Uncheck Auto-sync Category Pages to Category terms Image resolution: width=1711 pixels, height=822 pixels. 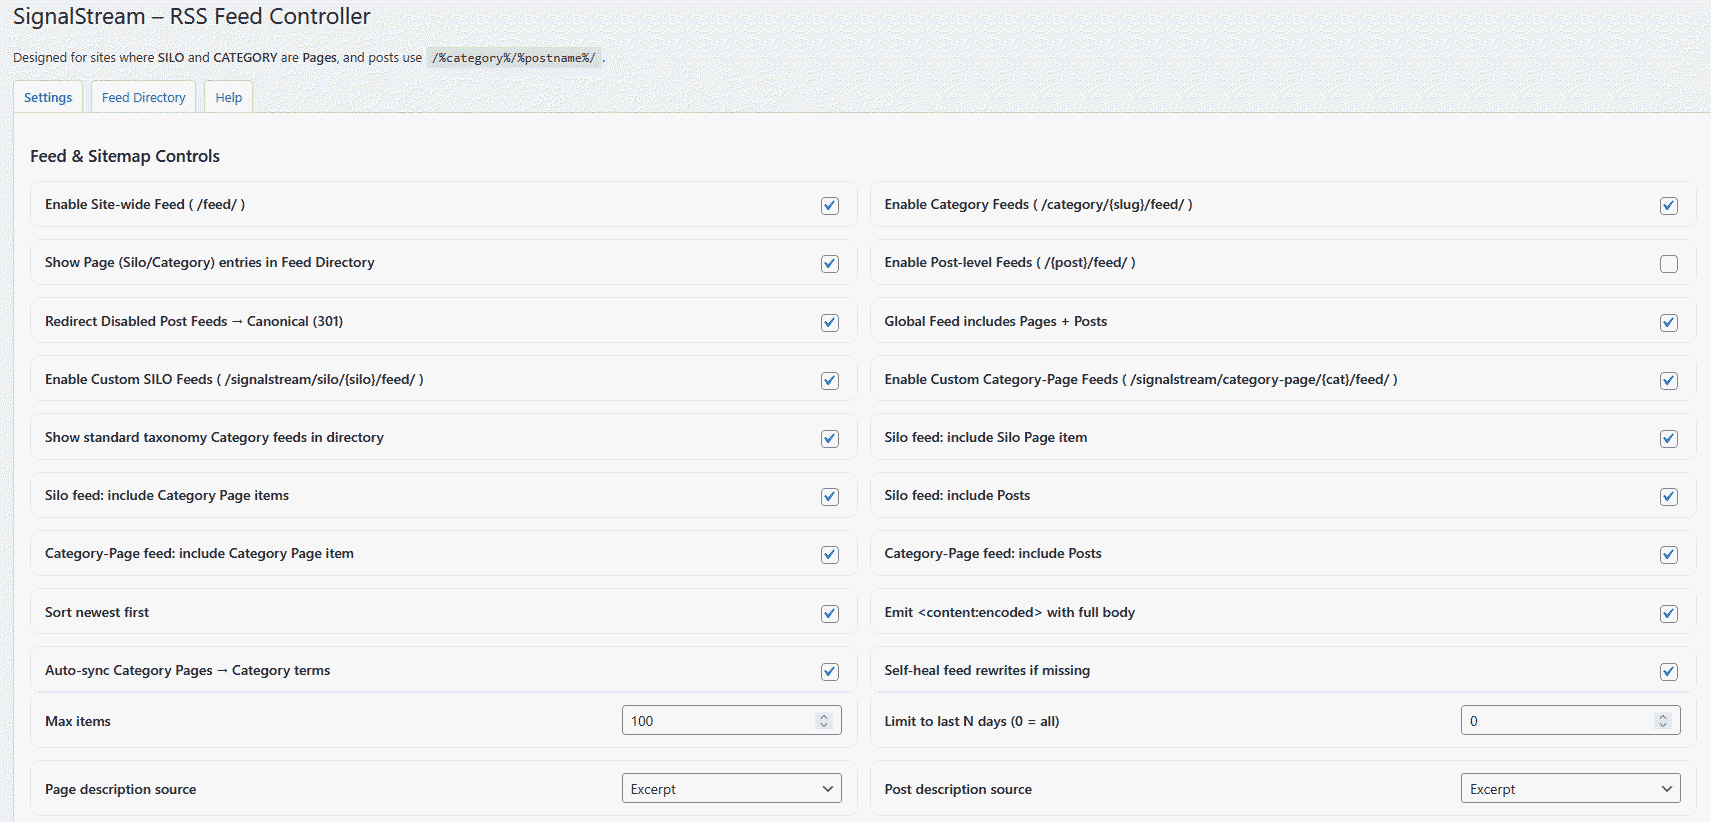coord(829,672)
